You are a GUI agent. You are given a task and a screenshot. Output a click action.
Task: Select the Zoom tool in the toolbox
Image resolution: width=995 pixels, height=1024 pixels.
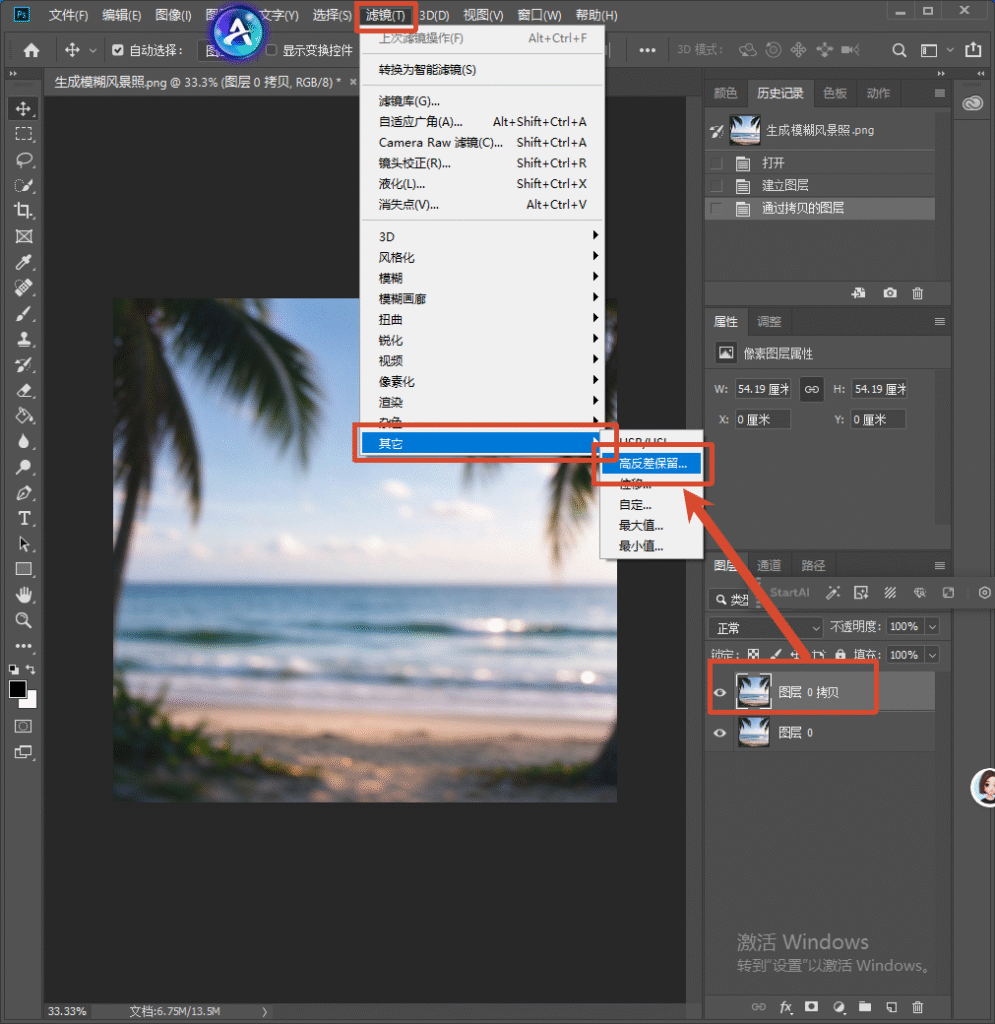point(24,620)
